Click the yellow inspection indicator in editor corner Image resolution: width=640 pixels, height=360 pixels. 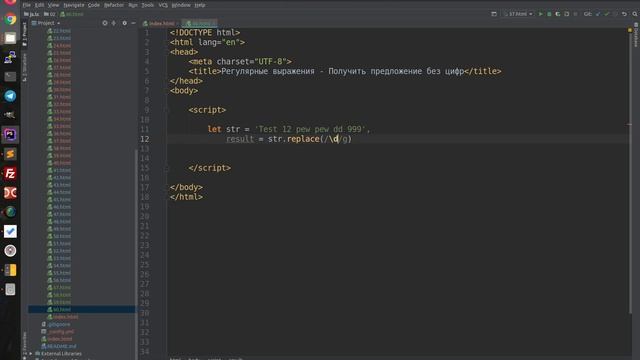629,30
